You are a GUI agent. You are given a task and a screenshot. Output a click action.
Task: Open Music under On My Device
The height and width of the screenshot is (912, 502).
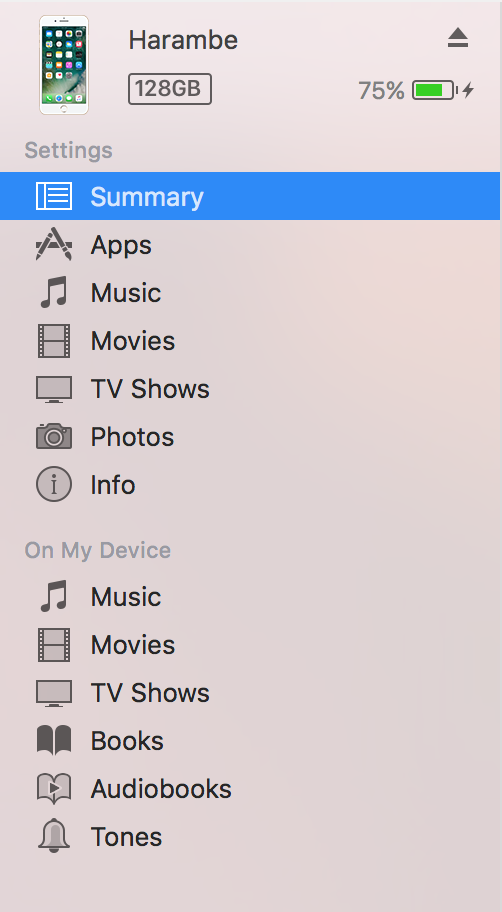(250, 597)
